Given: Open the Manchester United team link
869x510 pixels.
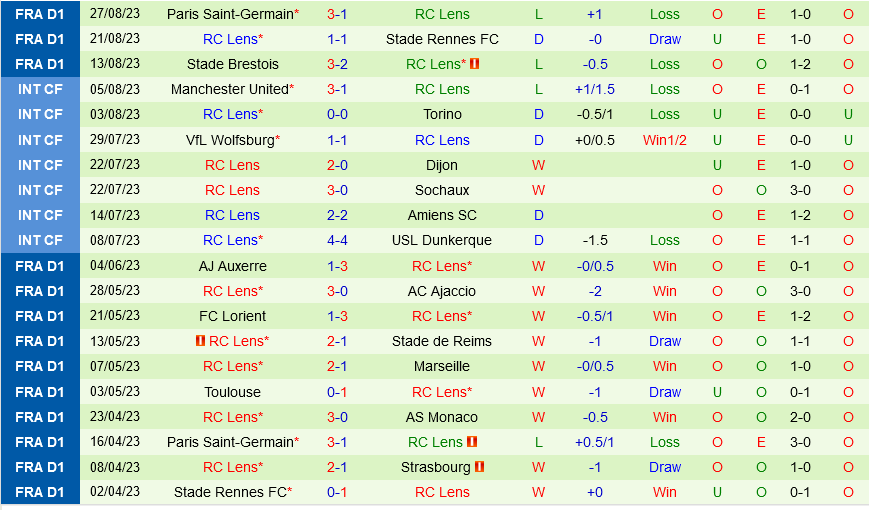Looking at the screenshot, I should [x=230, y=89].
